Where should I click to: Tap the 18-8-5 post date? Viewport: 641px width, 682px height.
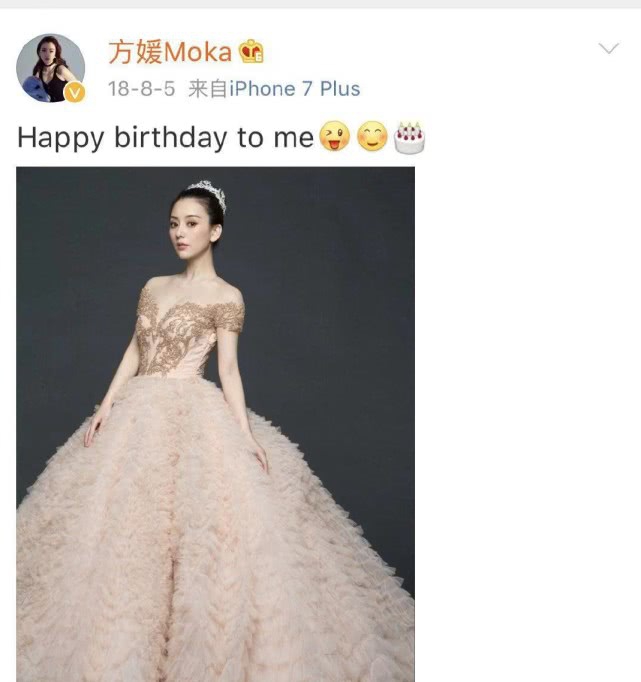point(141,89)
